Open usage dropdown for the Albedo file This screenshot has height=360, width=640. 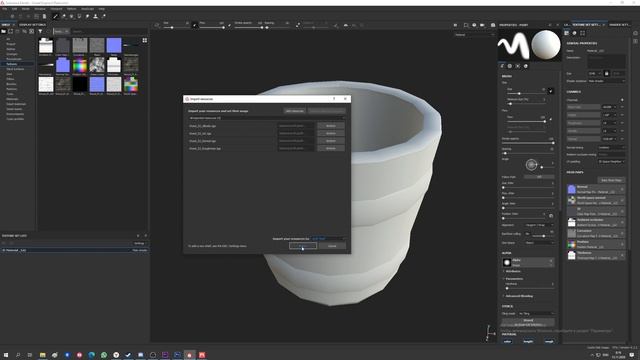pyautogui.click(x=296, y=126)
